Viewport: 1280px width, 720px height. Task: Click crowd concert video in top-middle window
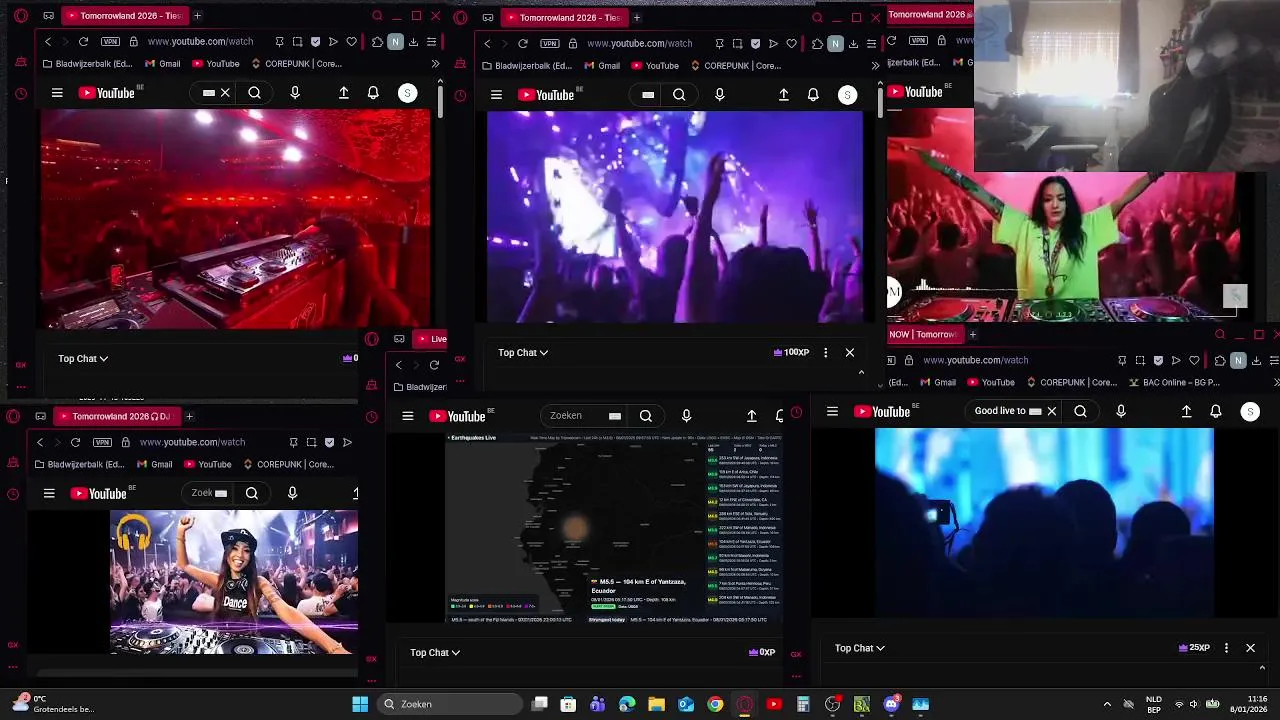[x=675, y=216]
